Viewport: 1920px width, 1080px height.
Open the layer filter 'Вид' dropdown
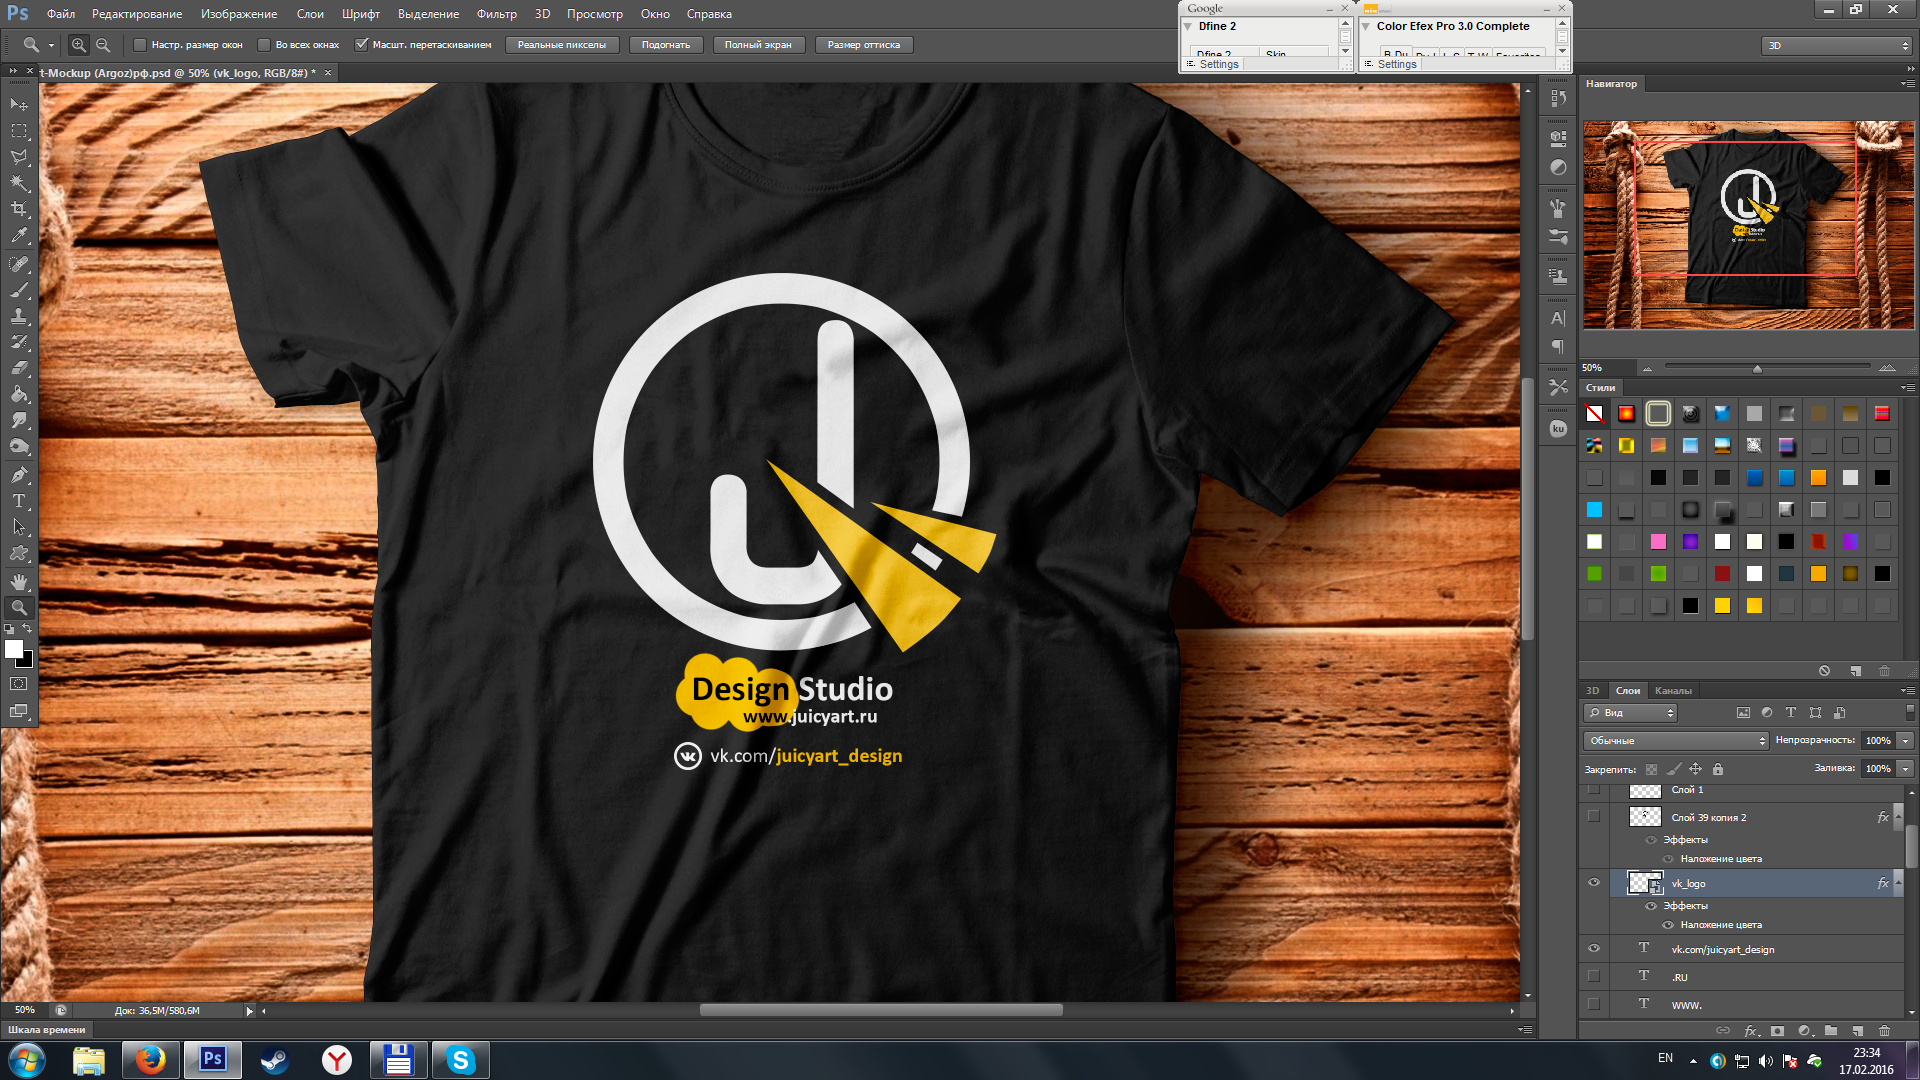point(1630,713)
